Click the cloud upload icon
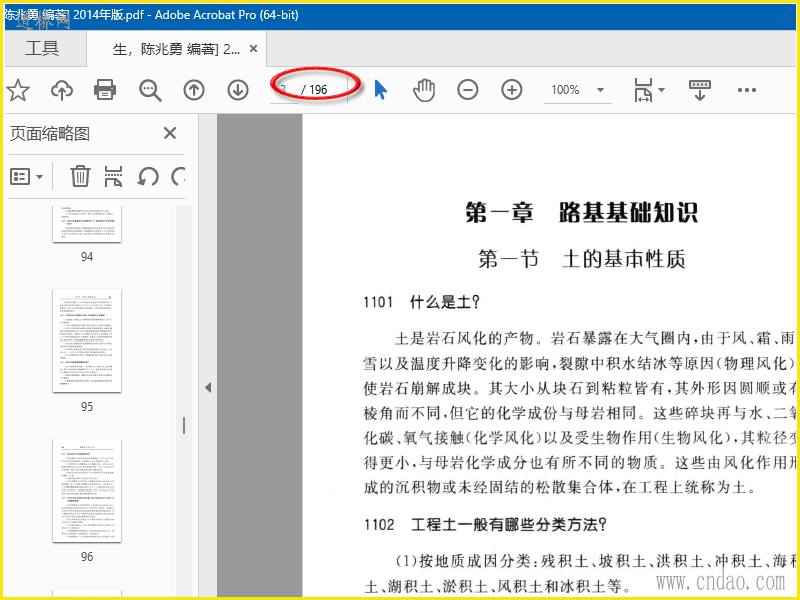 (x=62, y=90)
